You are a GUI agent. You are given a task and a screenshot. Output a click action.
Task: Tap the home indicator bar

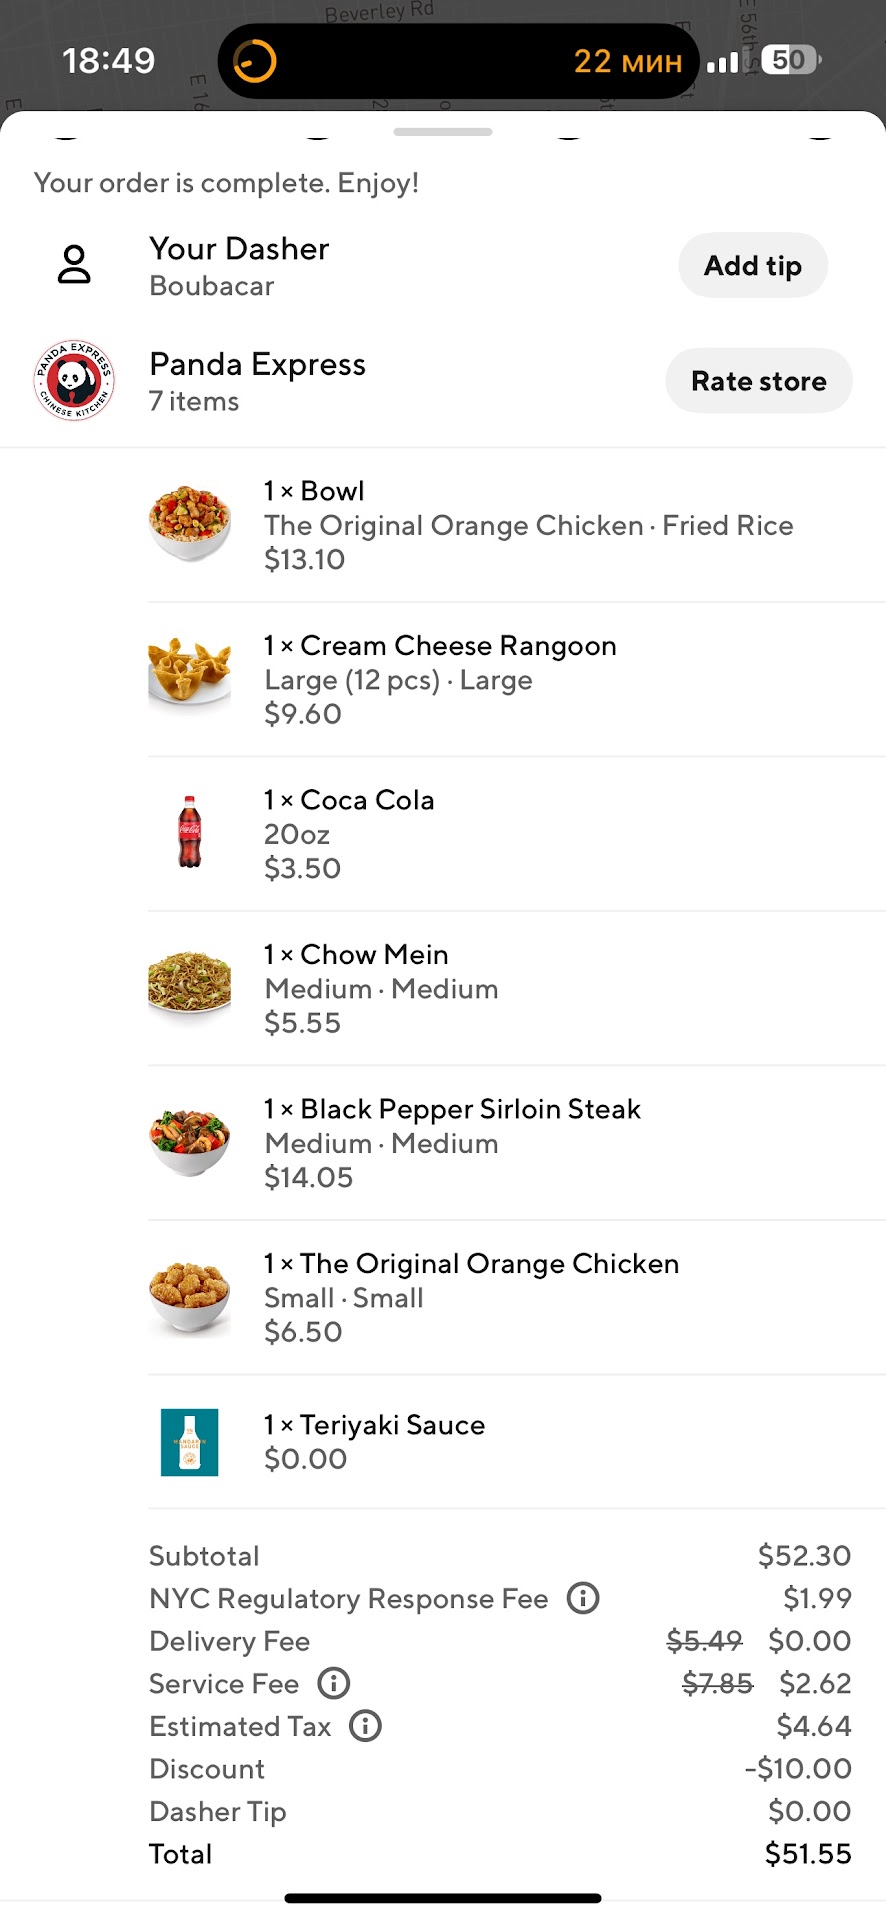pos(443,1898)
